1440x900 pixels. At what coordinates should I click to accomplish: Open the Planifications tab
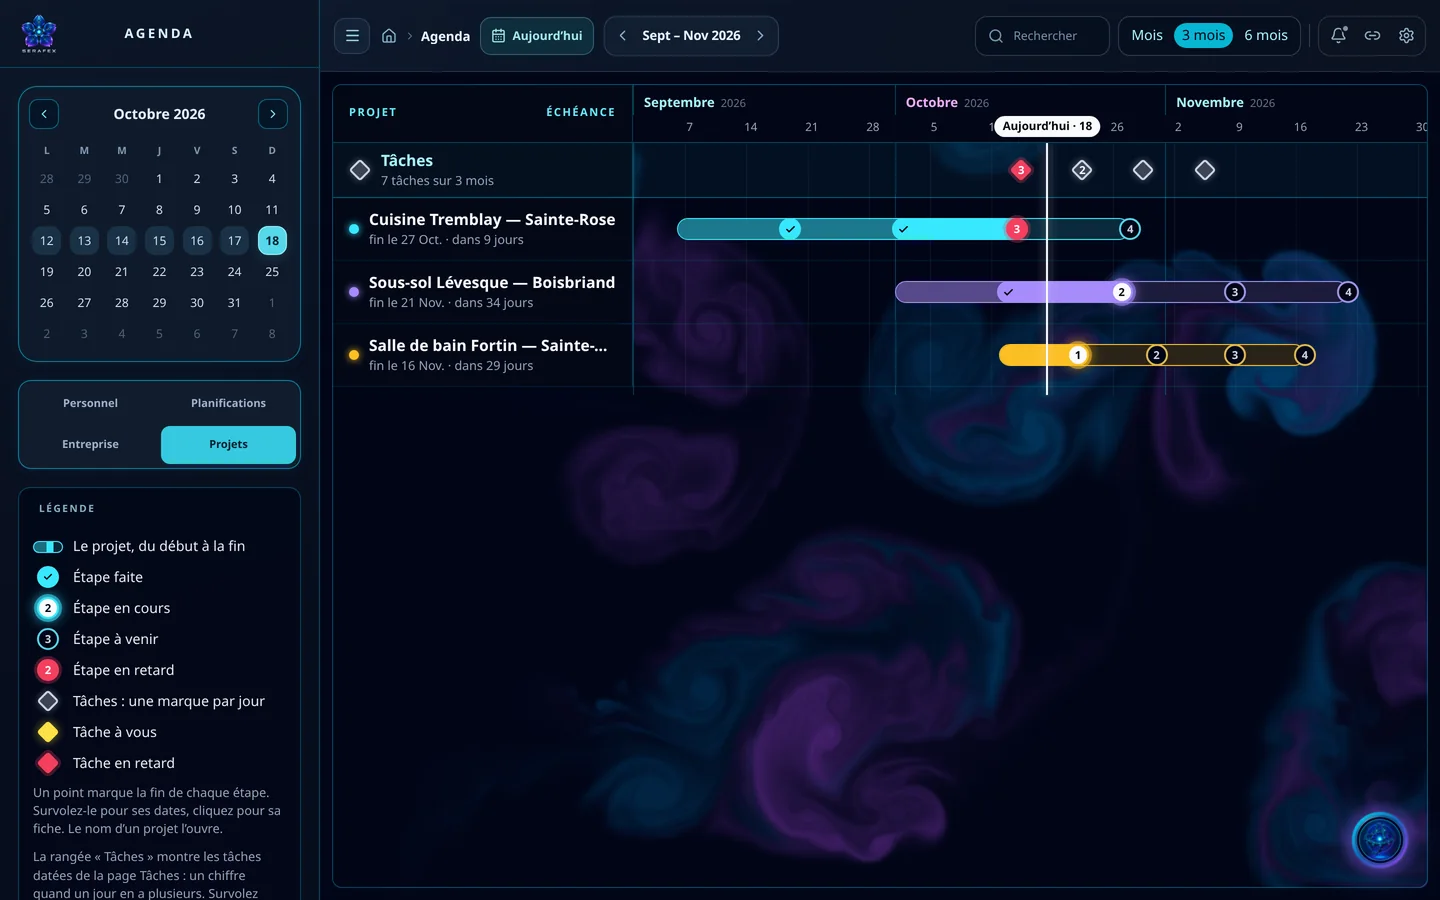(x=228, y=403)
